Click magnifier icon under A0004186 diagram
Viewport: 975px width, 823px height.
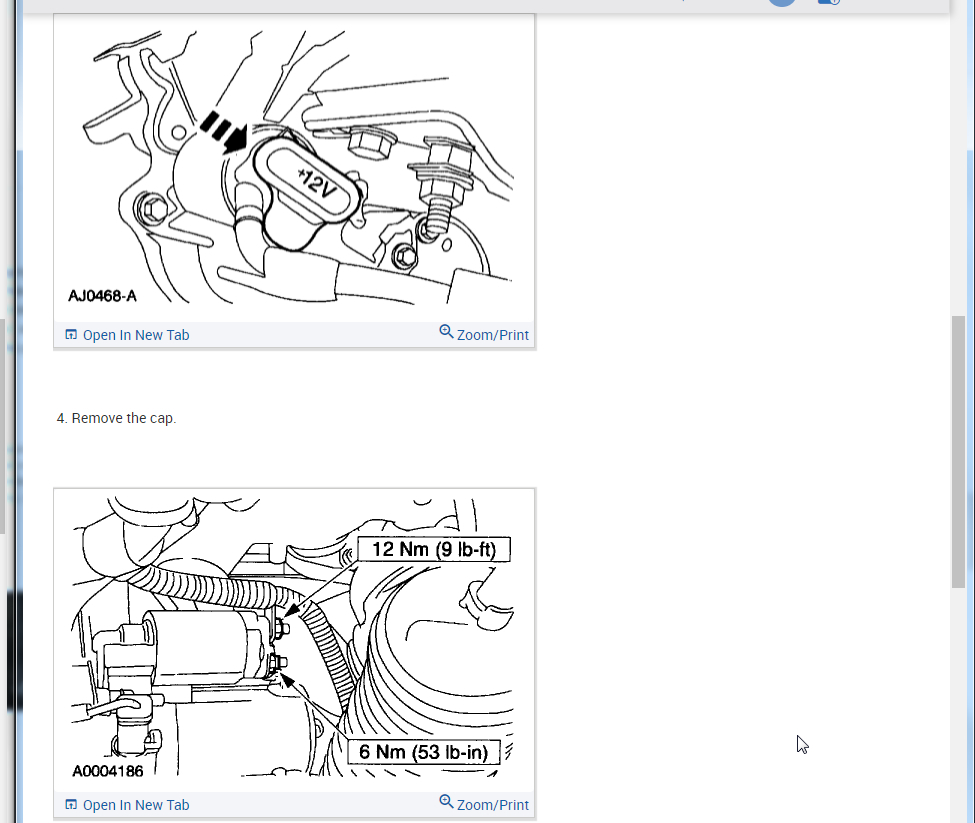446,801
